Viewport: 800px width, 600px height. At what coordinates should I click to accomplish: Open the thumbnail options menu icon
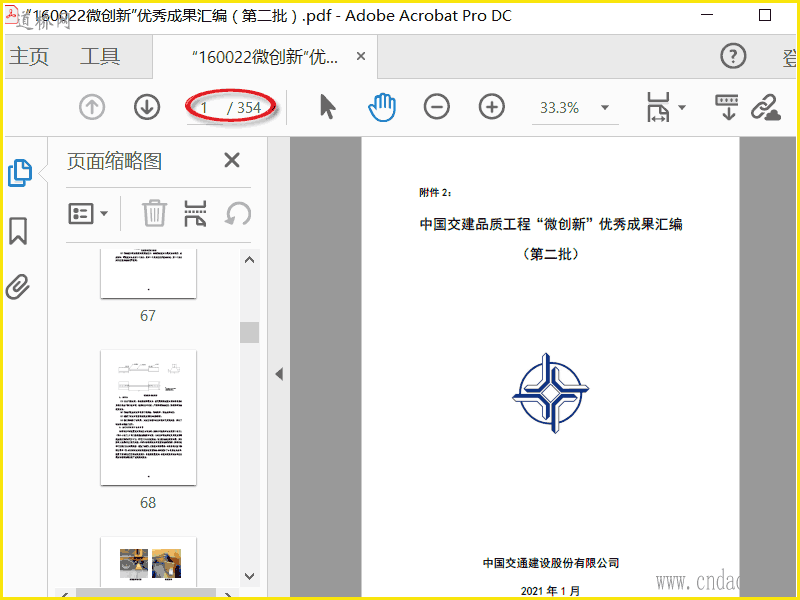point(88,213)
